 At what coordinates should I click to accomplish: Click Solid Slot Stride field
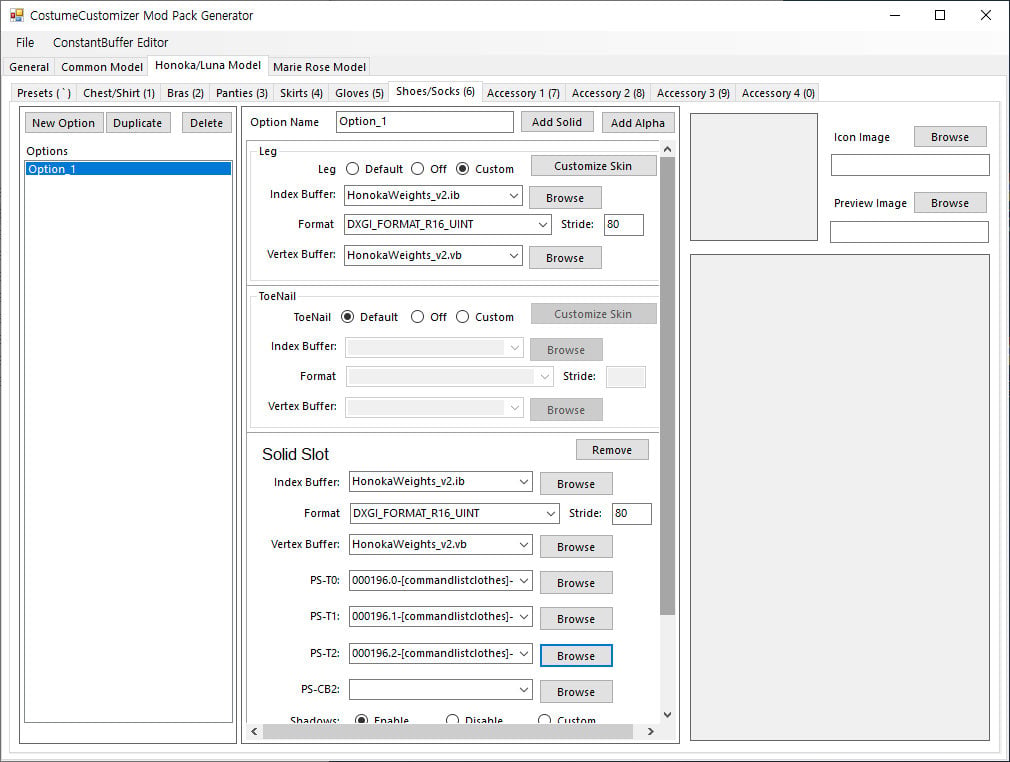point(631,513)
